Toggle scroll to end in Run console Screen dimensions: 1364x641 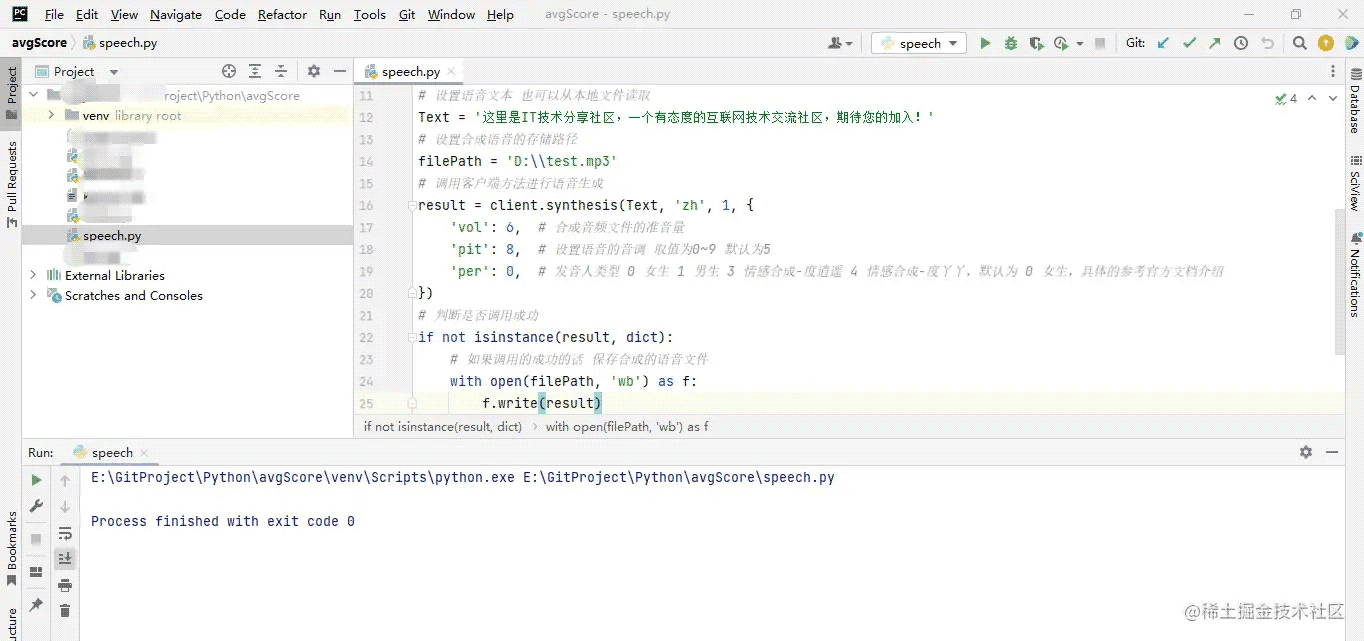65,559
